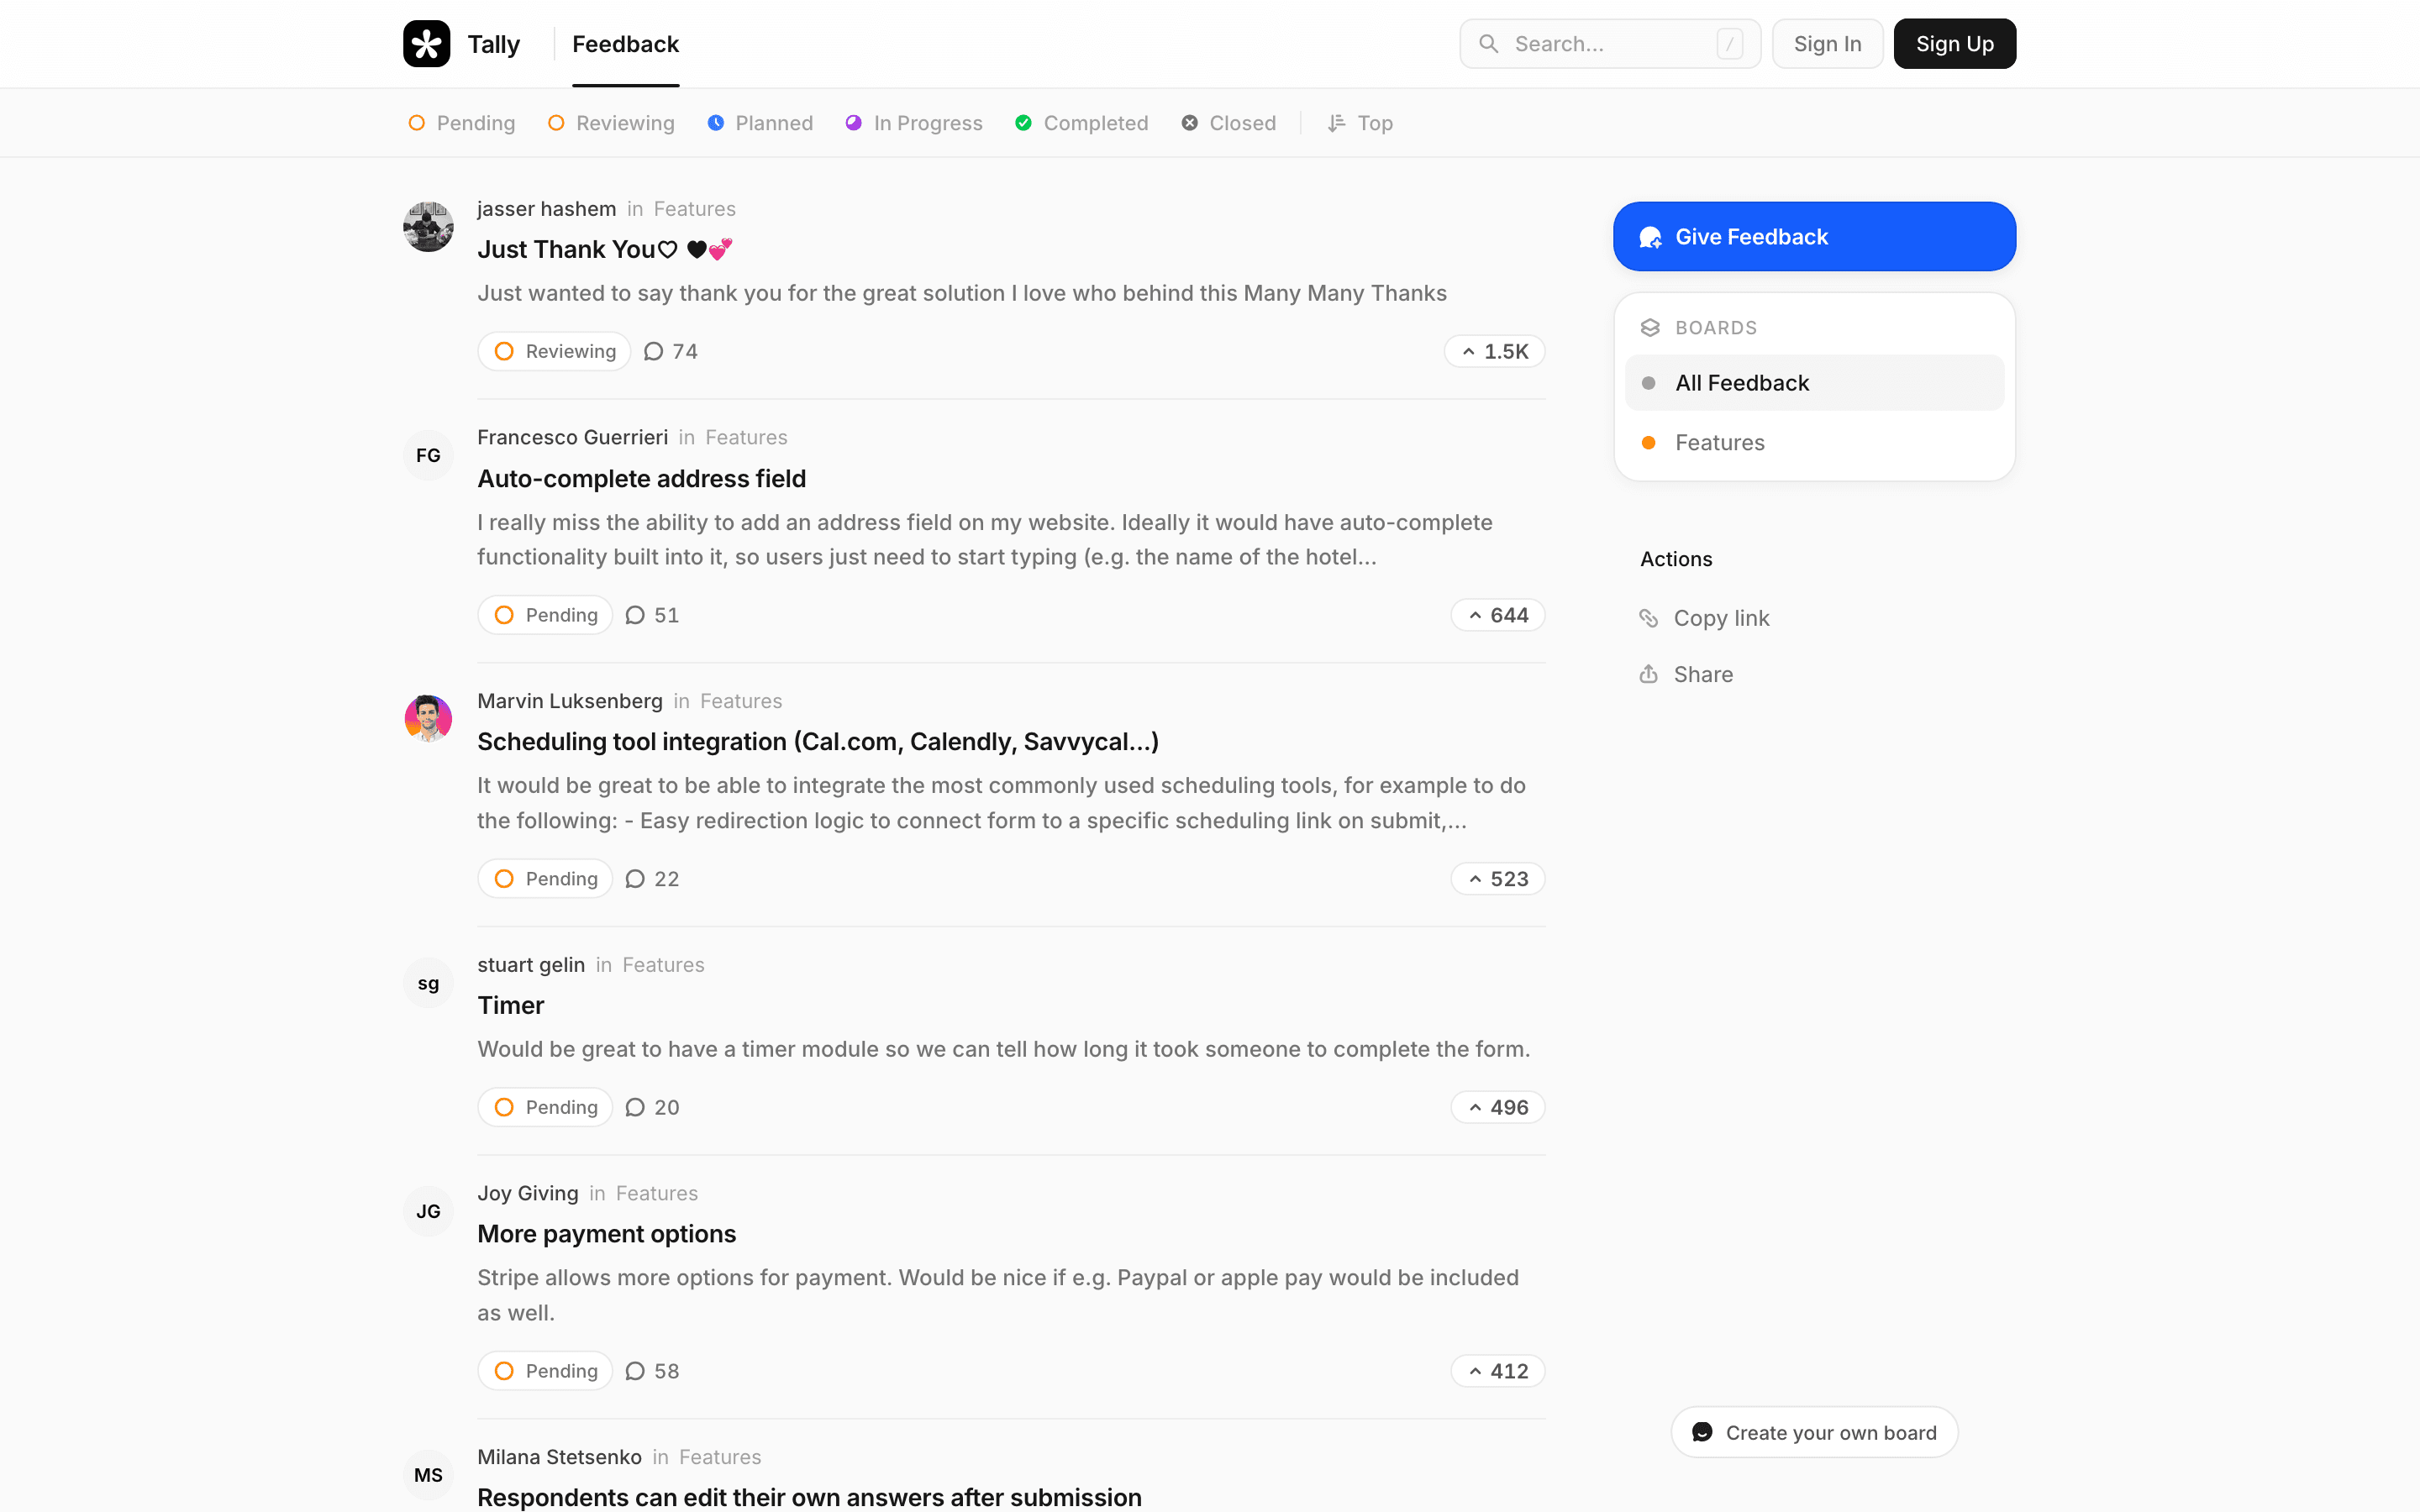
Task: Upvote the Scheduling tool integration post (523)
Action: click(x=1498, y=879)
